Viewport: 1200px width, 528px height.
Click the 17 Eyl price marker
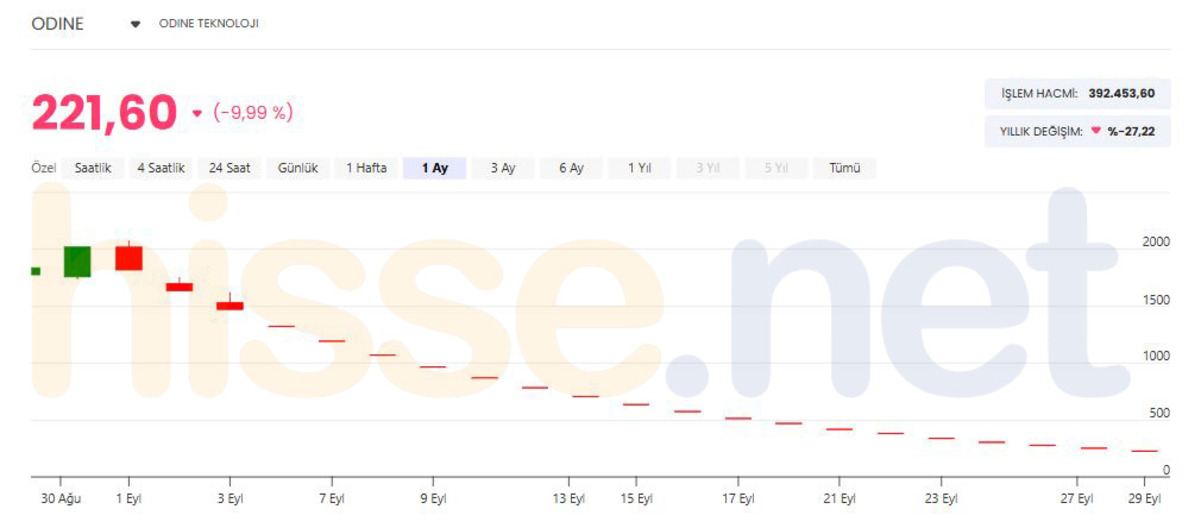pyautogui.click(x=738, y=418)
